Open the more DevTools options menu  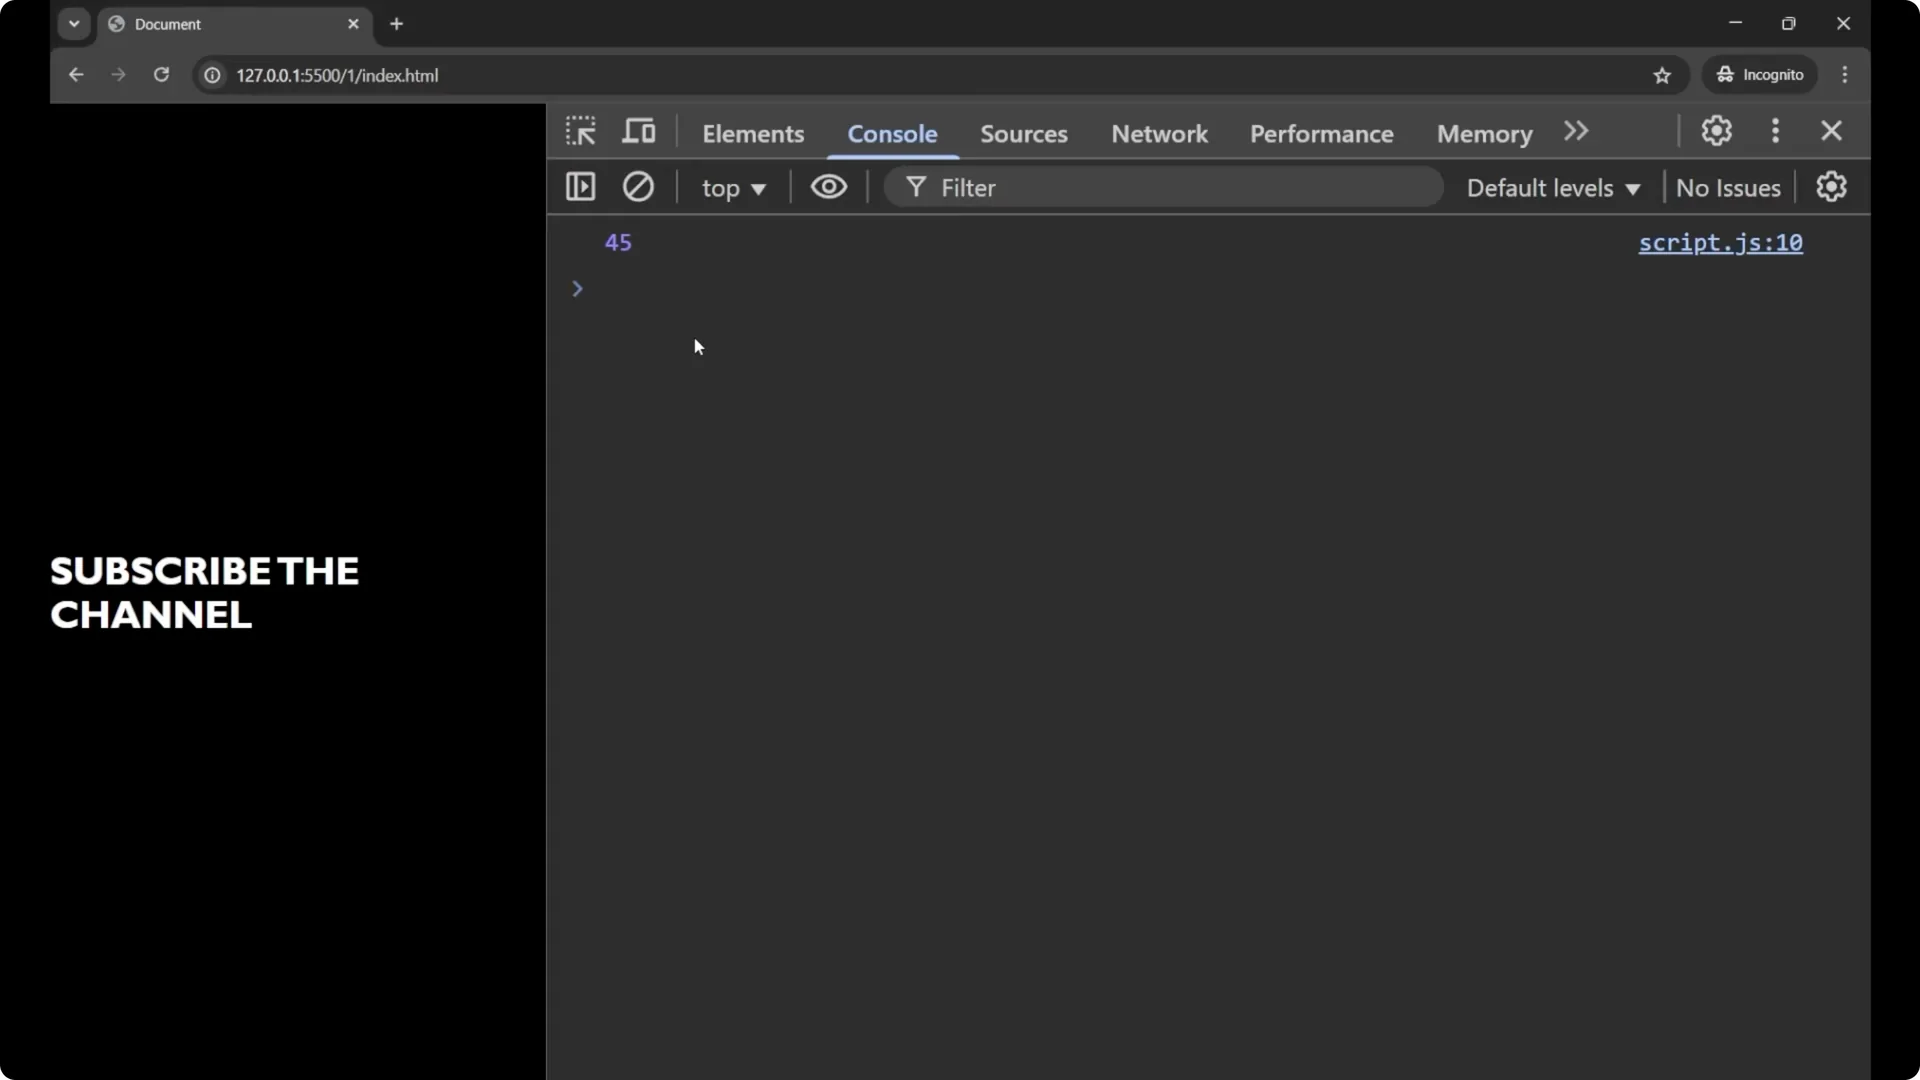coord(1776,131)
